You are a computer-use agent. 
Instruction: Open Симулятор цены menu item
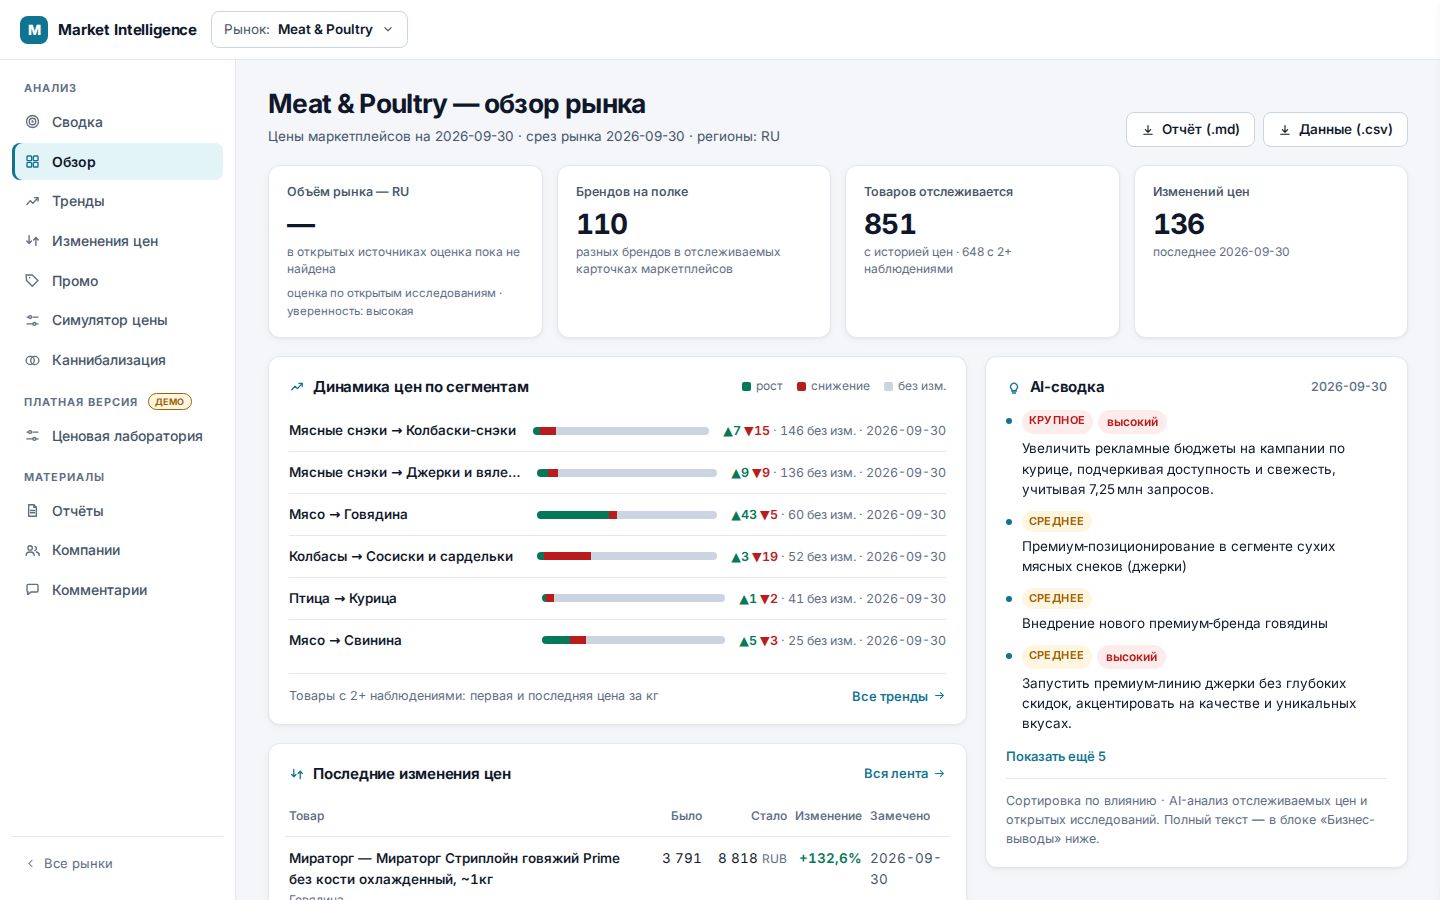click(x=117, y=320)
